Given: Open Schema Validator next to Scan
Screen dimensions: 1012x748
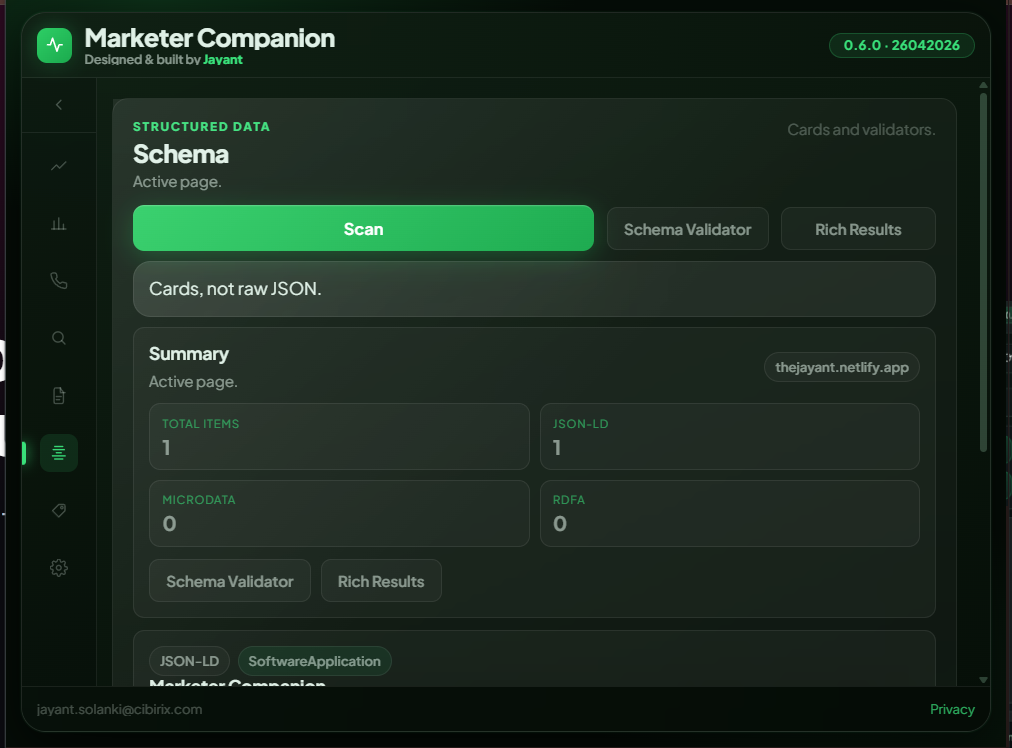Looking at the screenshot, I should click(x=687, y=229).
